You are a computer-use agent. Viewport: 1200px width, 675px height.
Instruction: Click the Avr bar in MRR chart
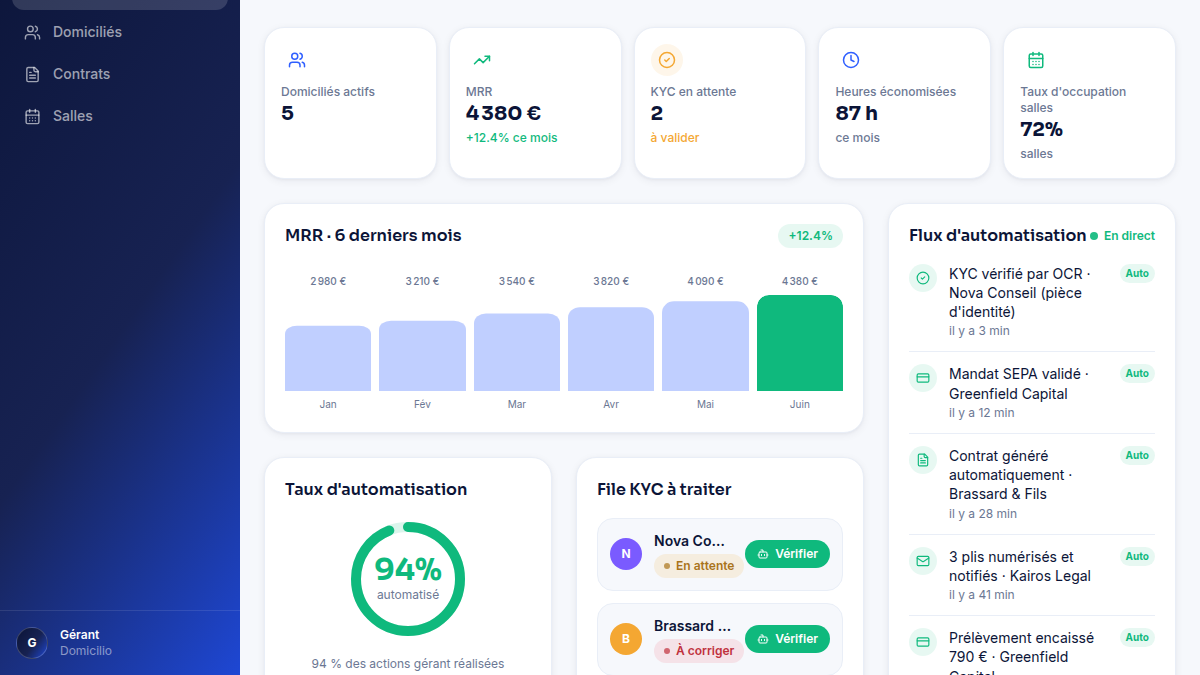click(x=611, y=349)
